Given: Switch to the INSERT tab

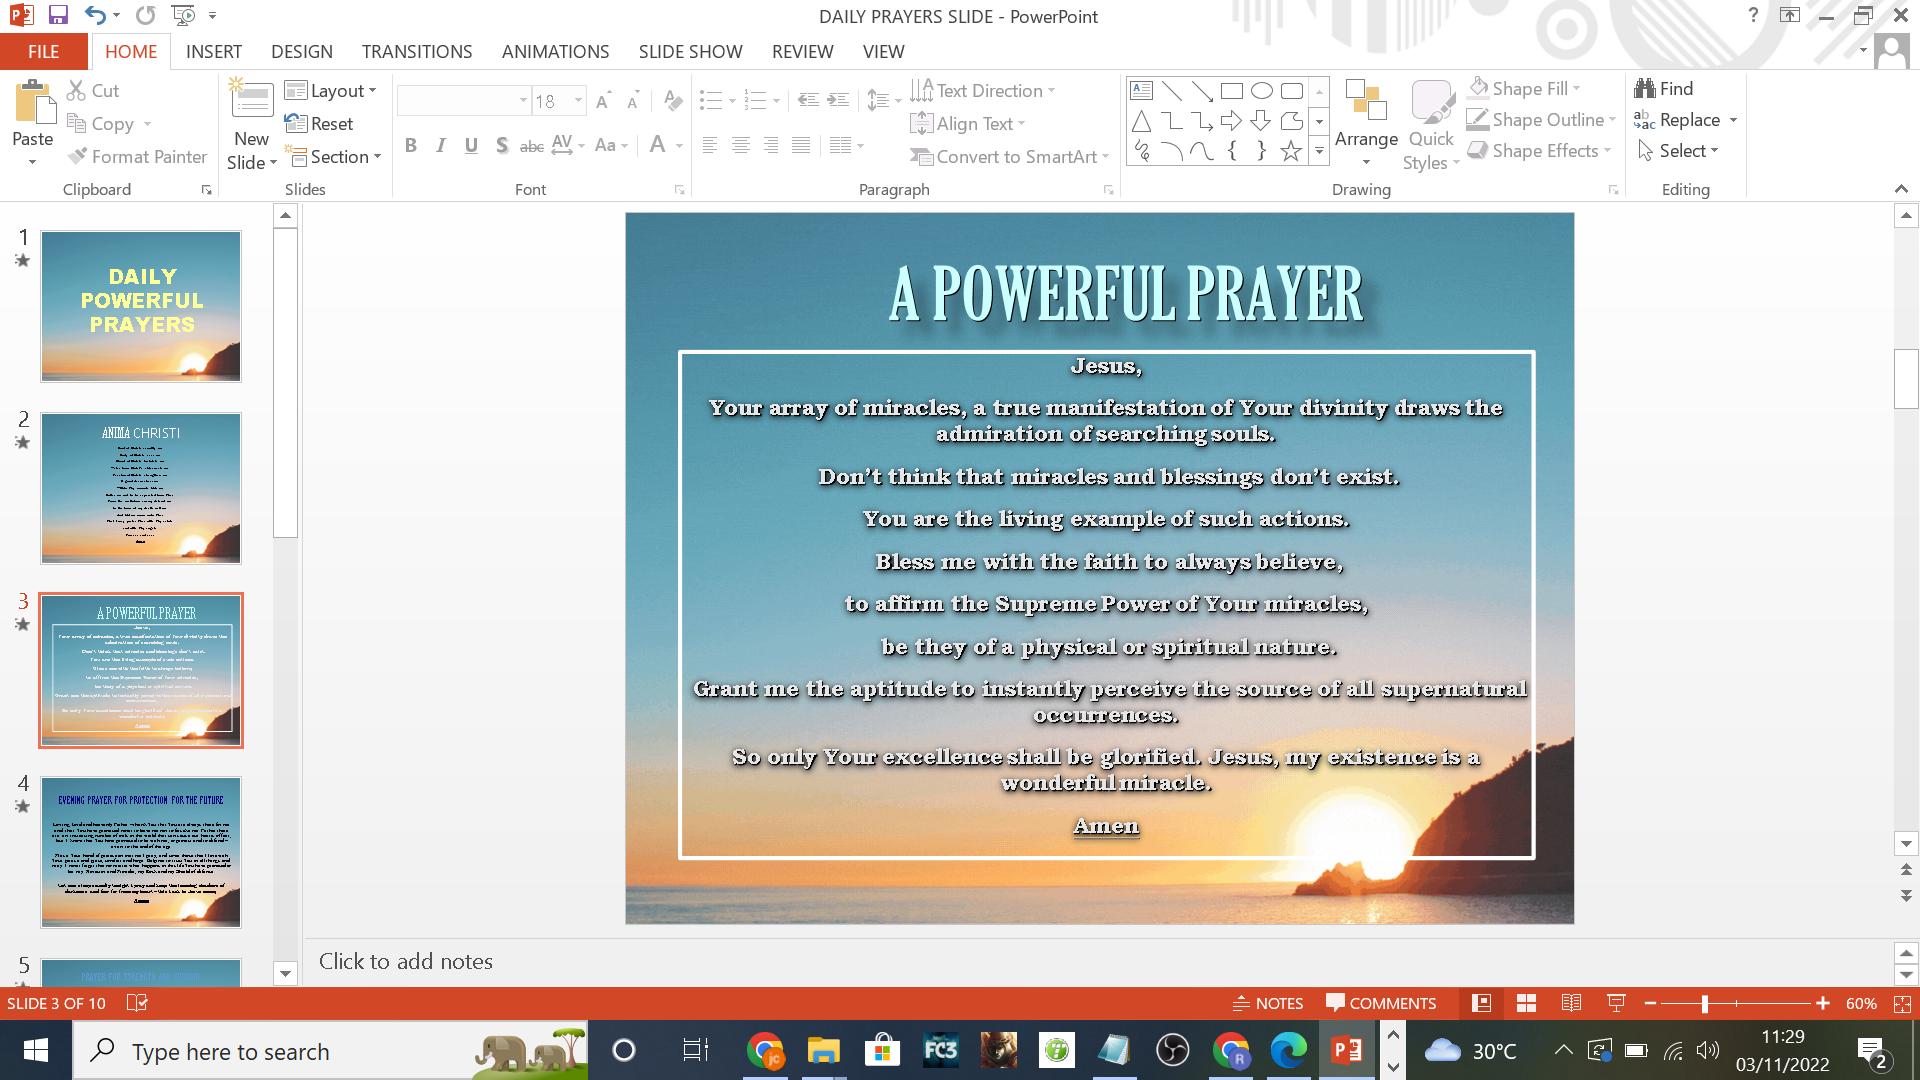Looking at the screenshot, I should tap(213, 51).
